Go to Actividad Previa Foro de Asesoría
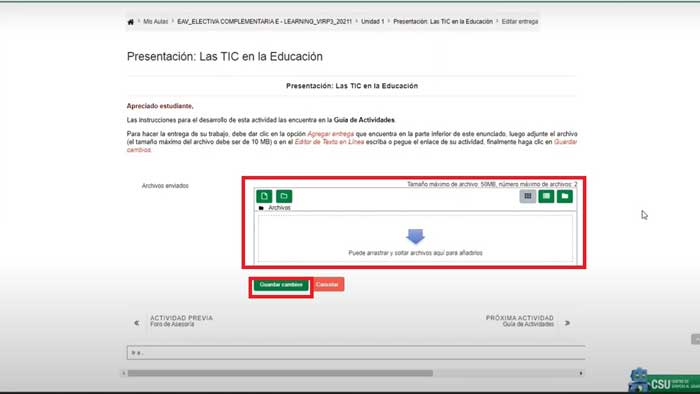Viewport: 700px width, 394px height. point(181,321)
